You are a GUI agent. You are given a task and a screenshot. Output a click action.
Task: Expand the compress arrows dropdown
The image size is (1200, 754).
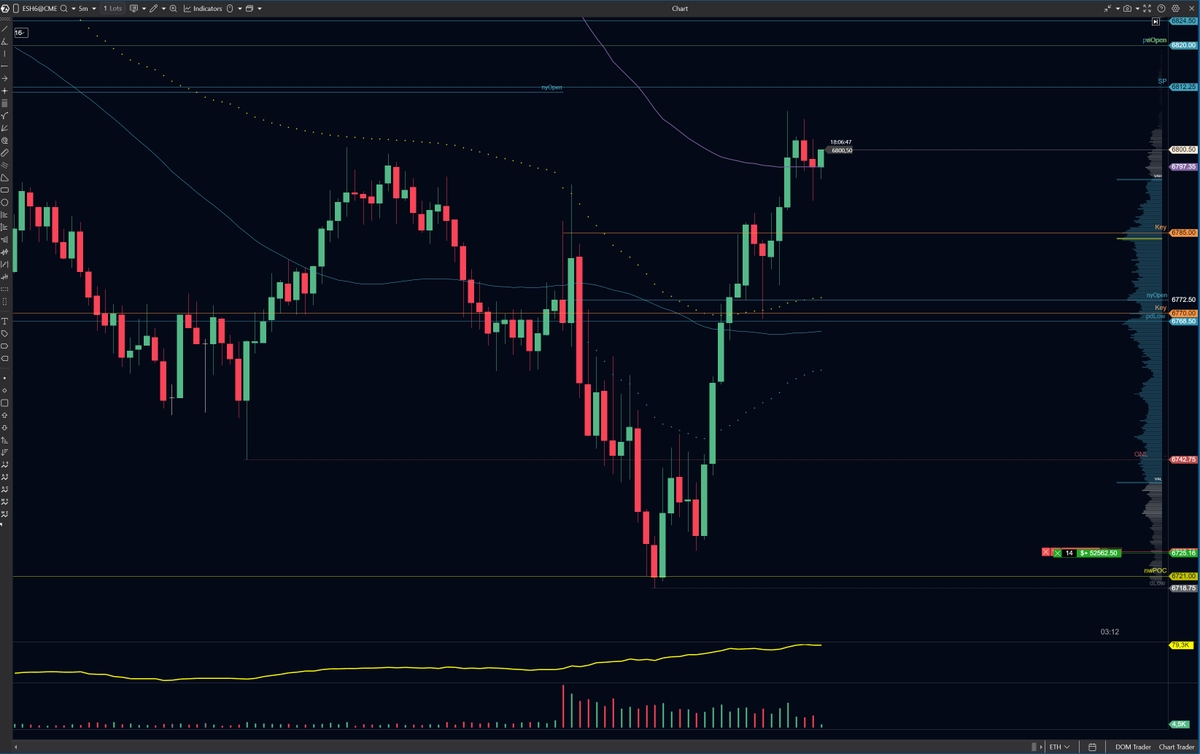1118,8
